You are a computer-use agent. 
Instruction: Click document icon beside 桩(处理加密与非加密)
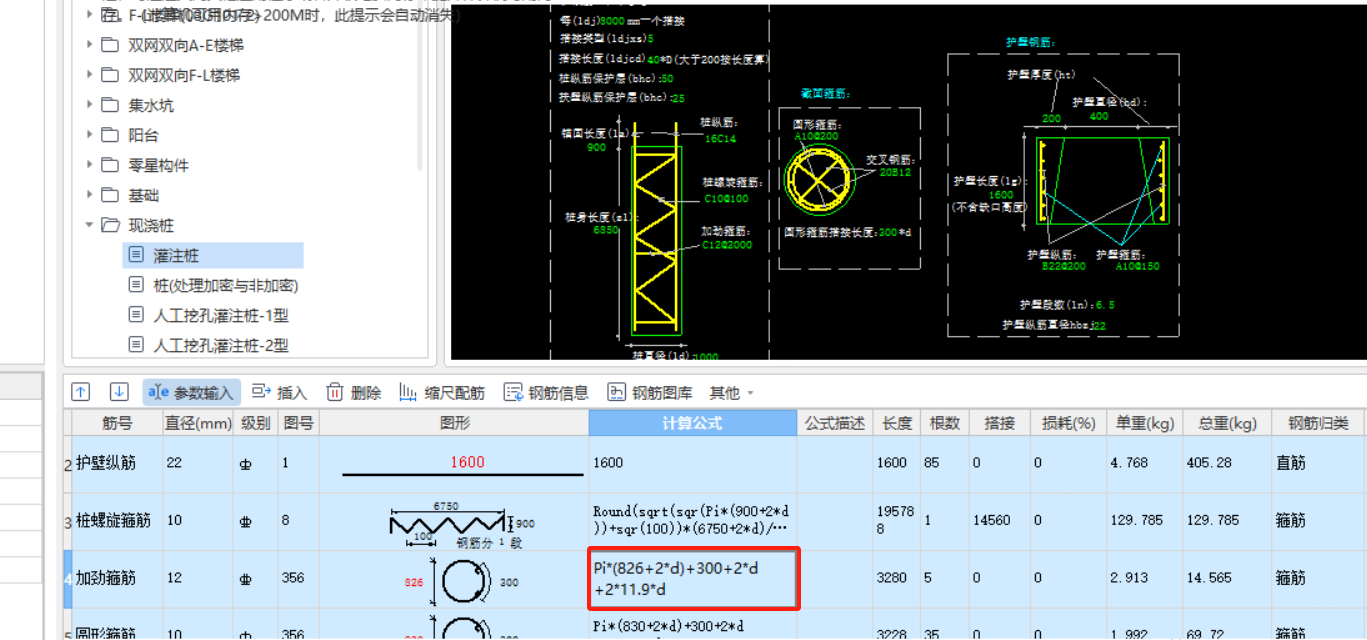pyautogui.click(x=136, y=285)
